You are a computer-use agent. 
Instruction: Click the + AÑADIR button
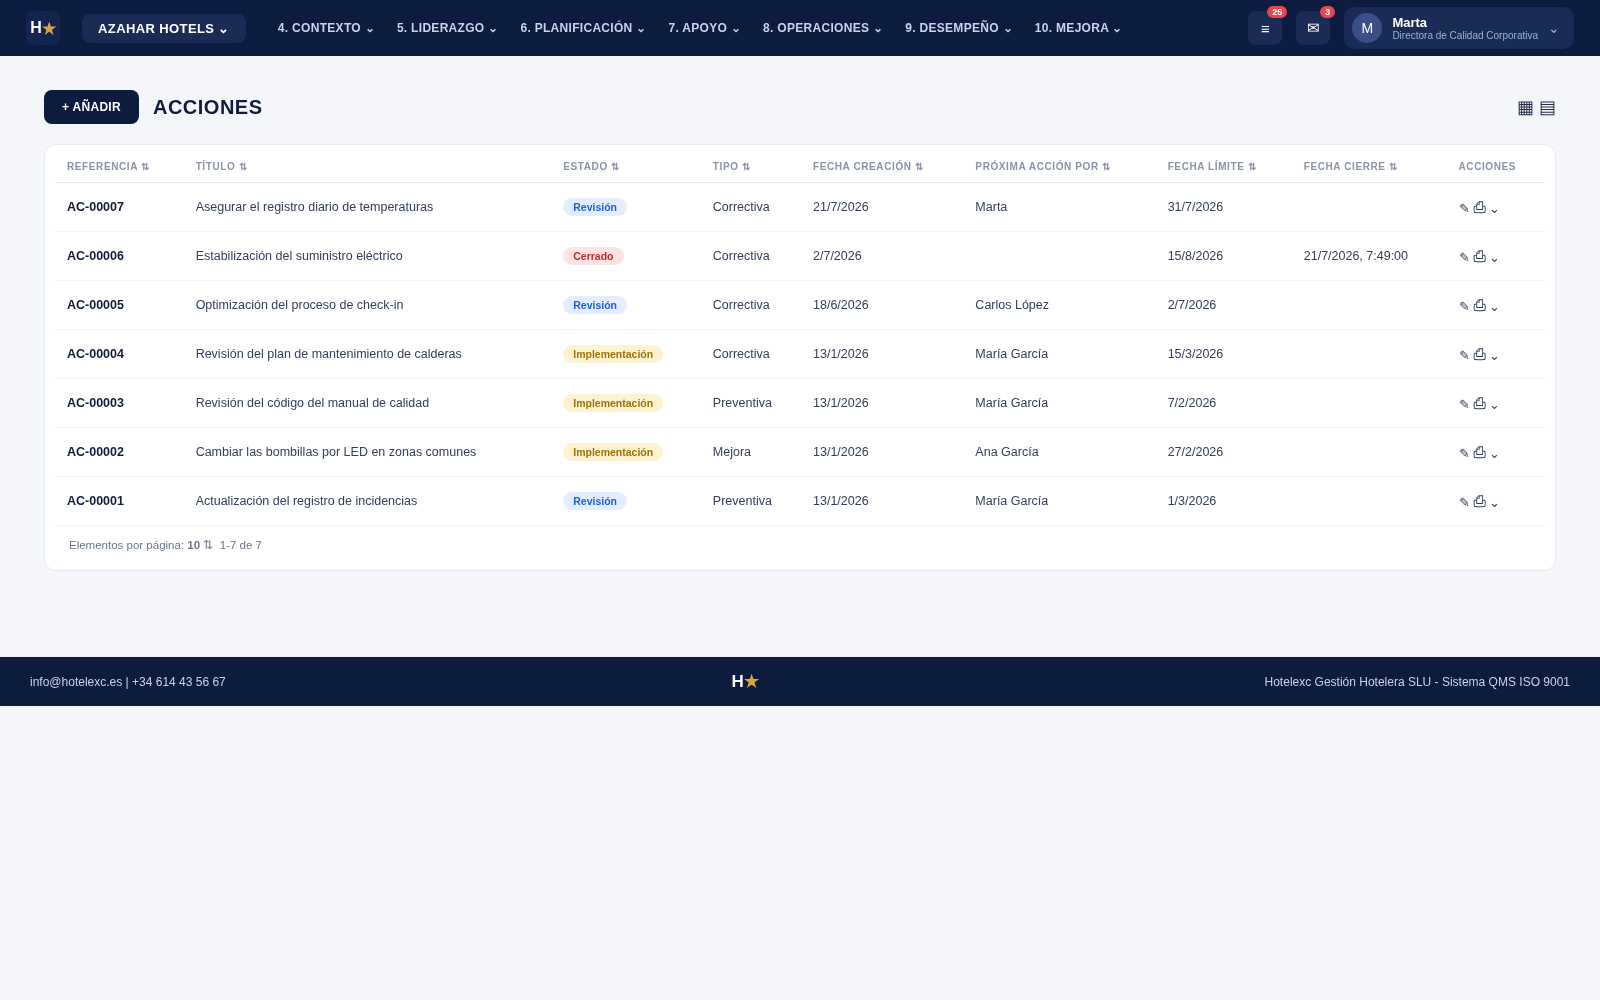(x=91, y=107)
